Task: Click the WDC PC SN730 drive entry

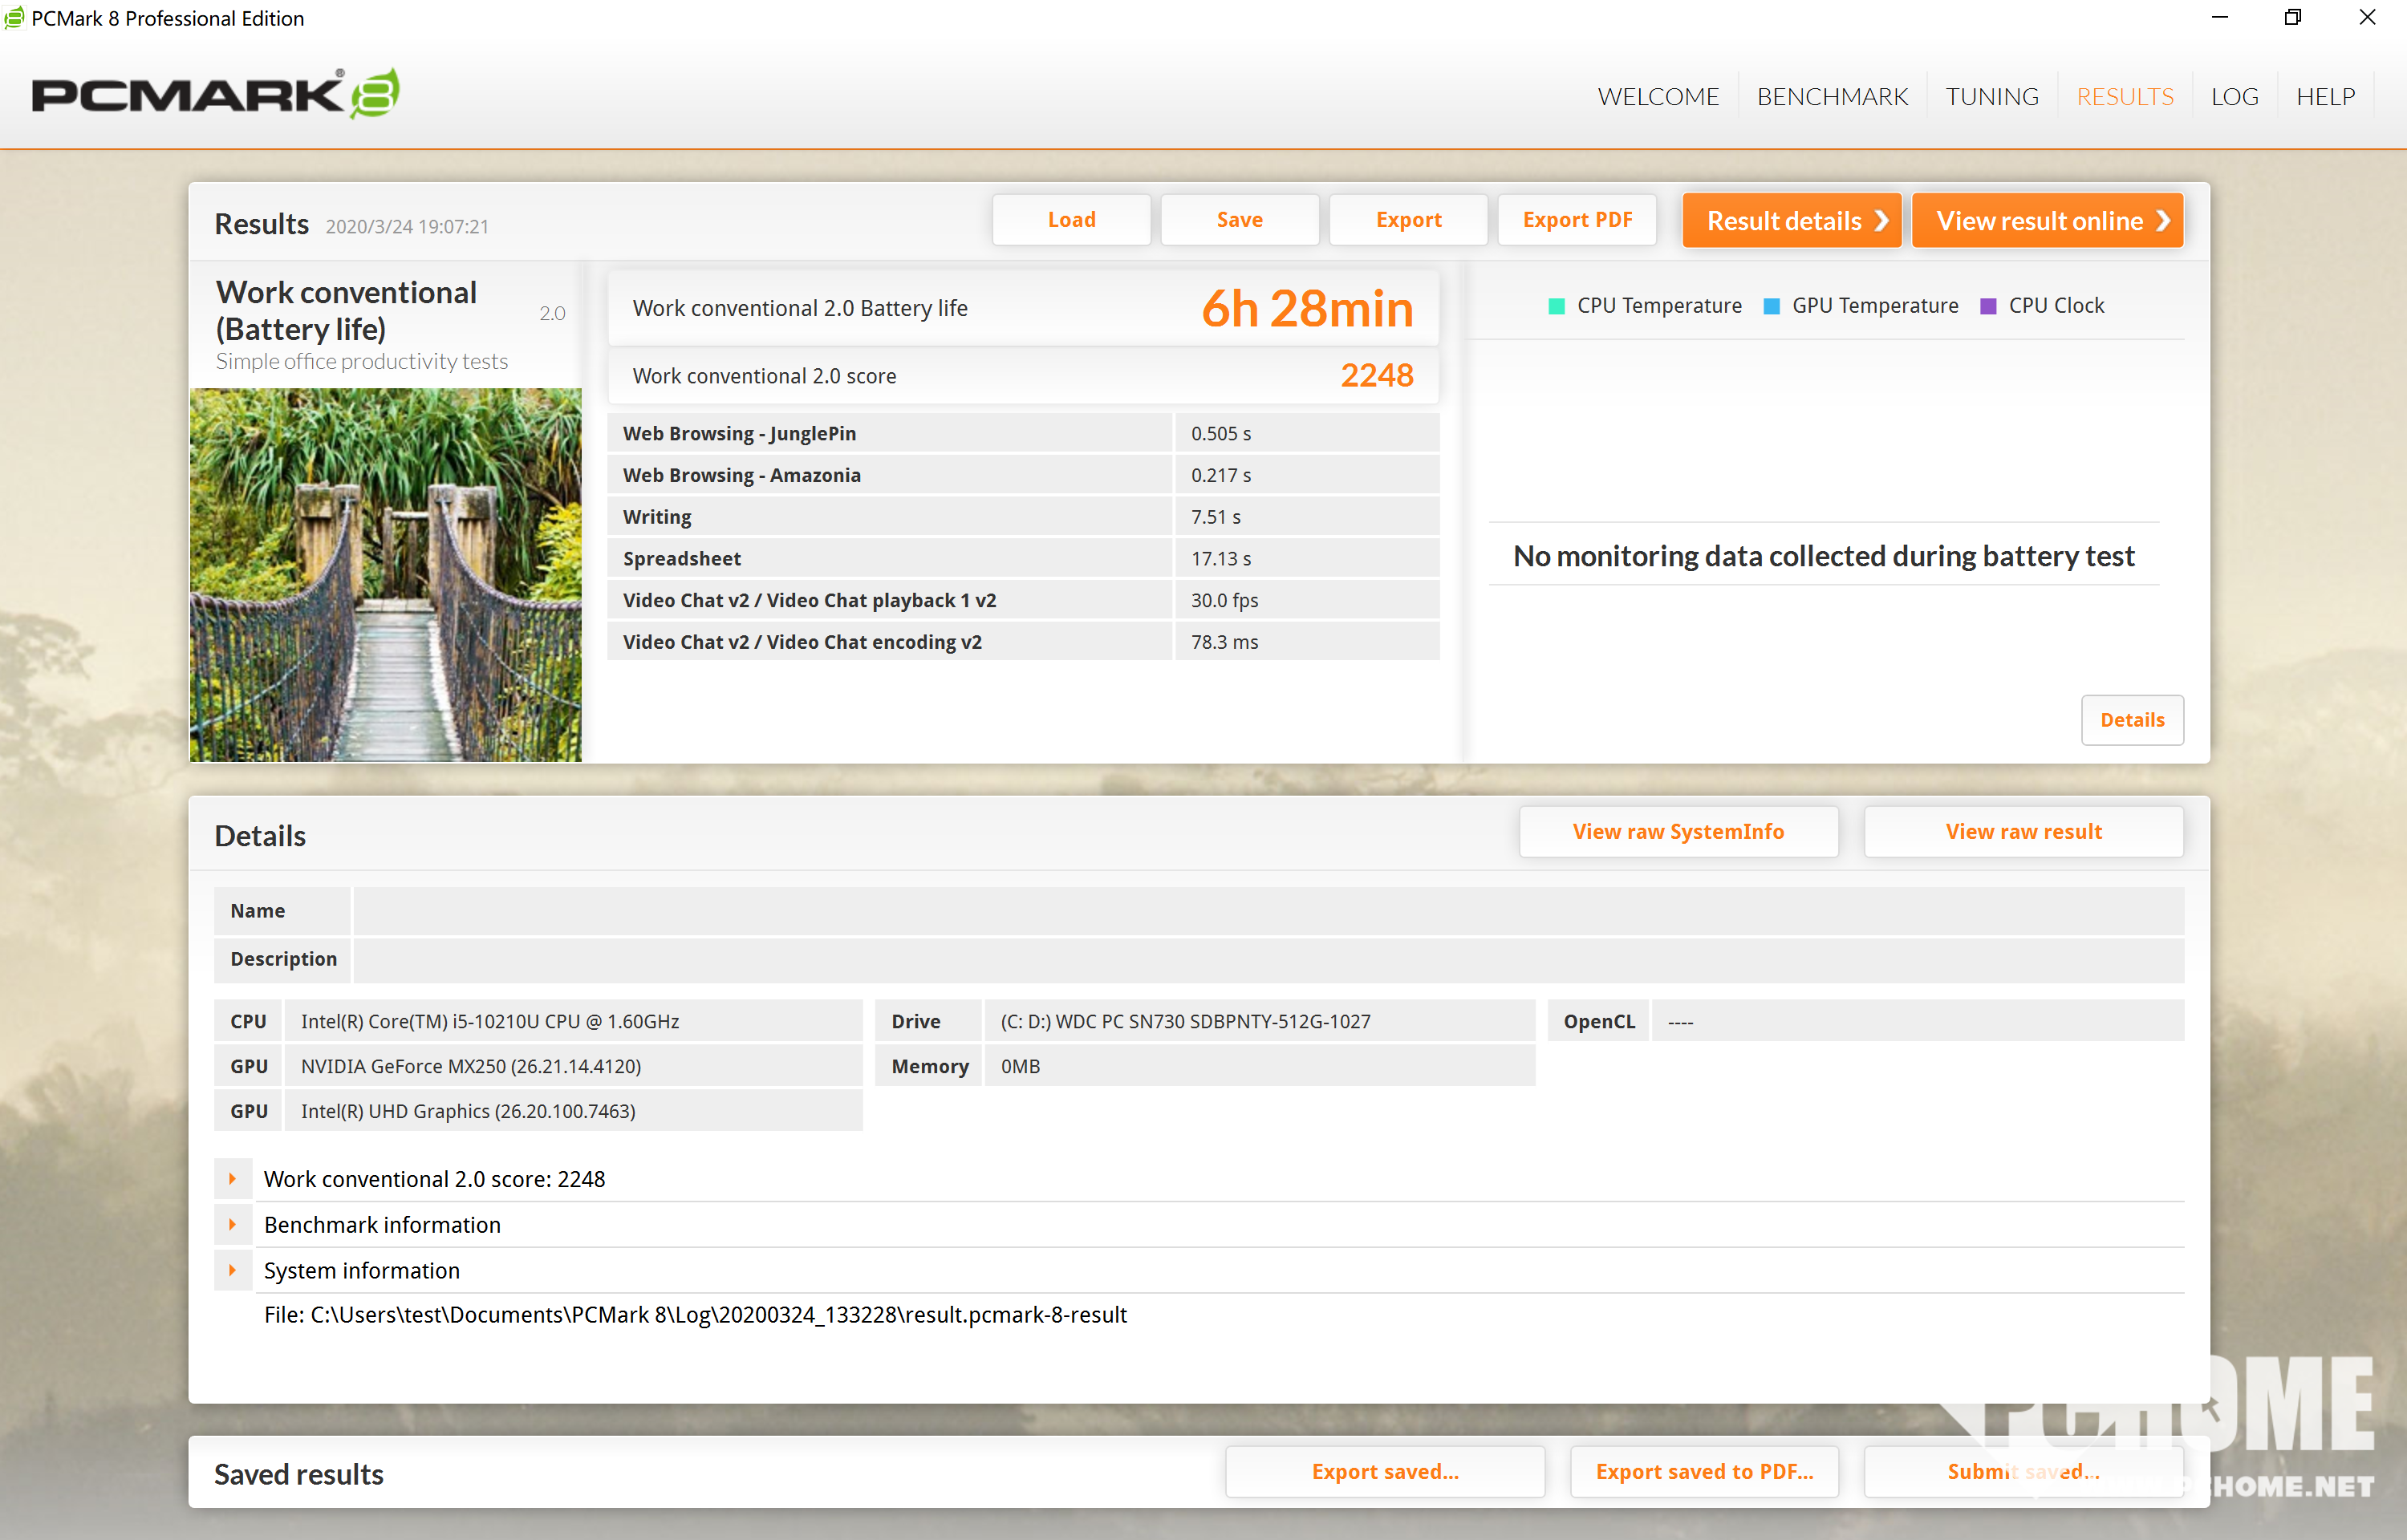Action: click(x=1259, y=1021)
